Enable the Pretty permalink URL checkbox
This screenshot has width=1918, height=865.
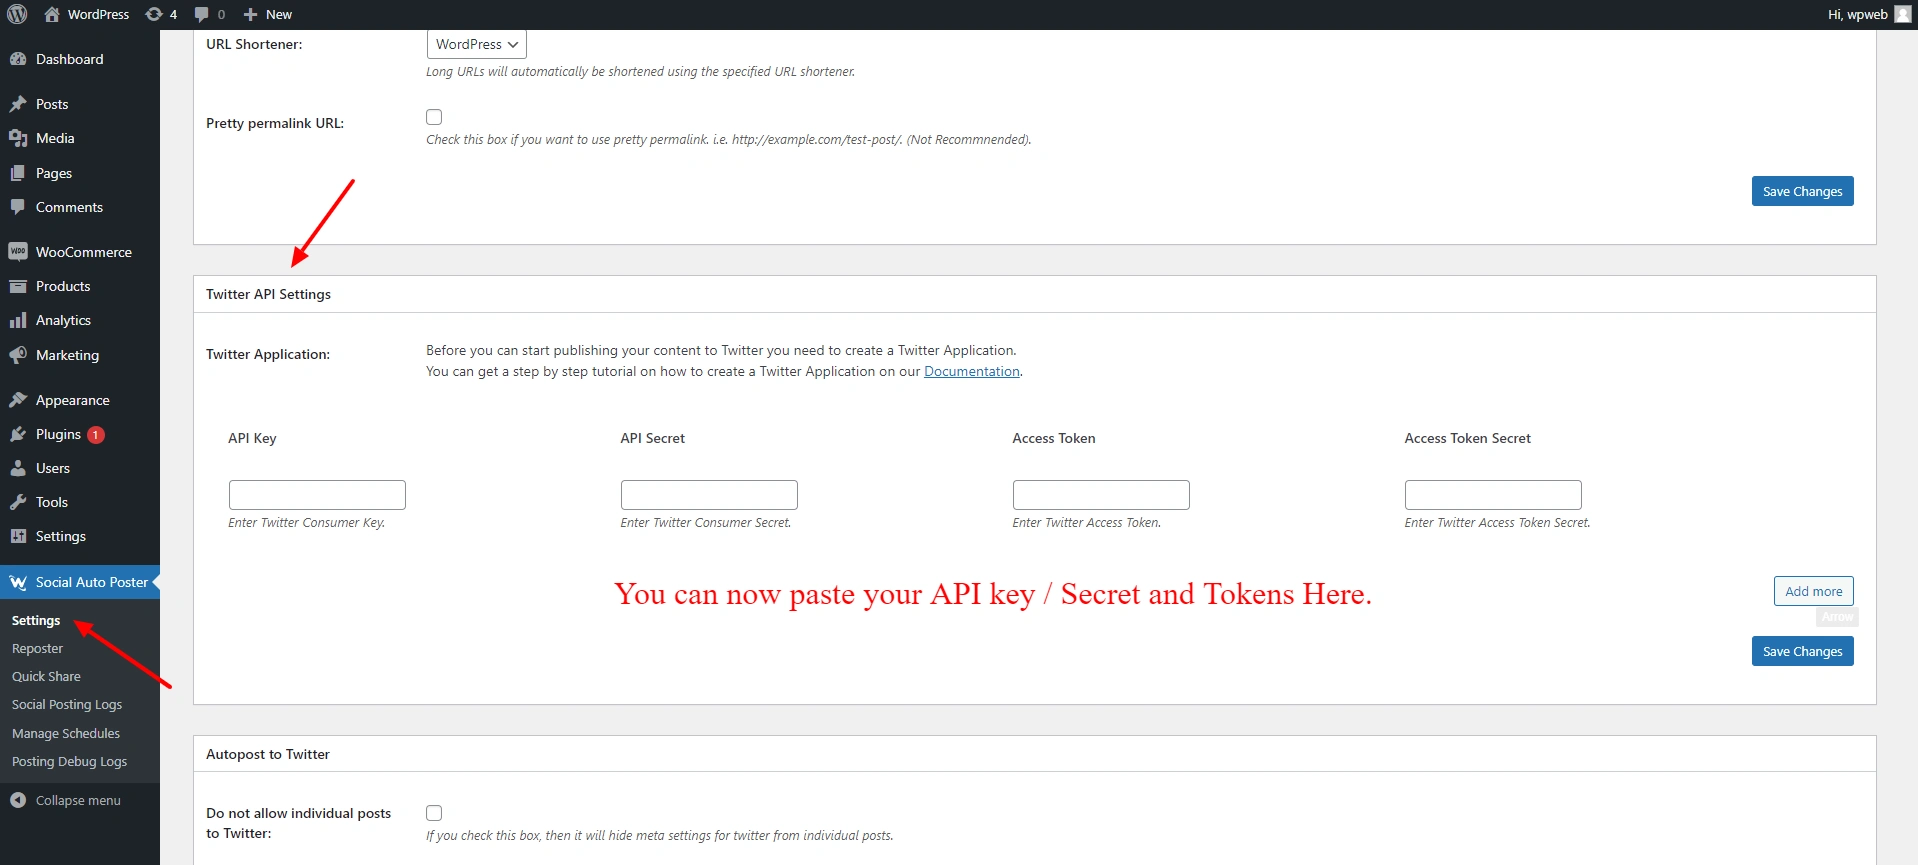434,117
